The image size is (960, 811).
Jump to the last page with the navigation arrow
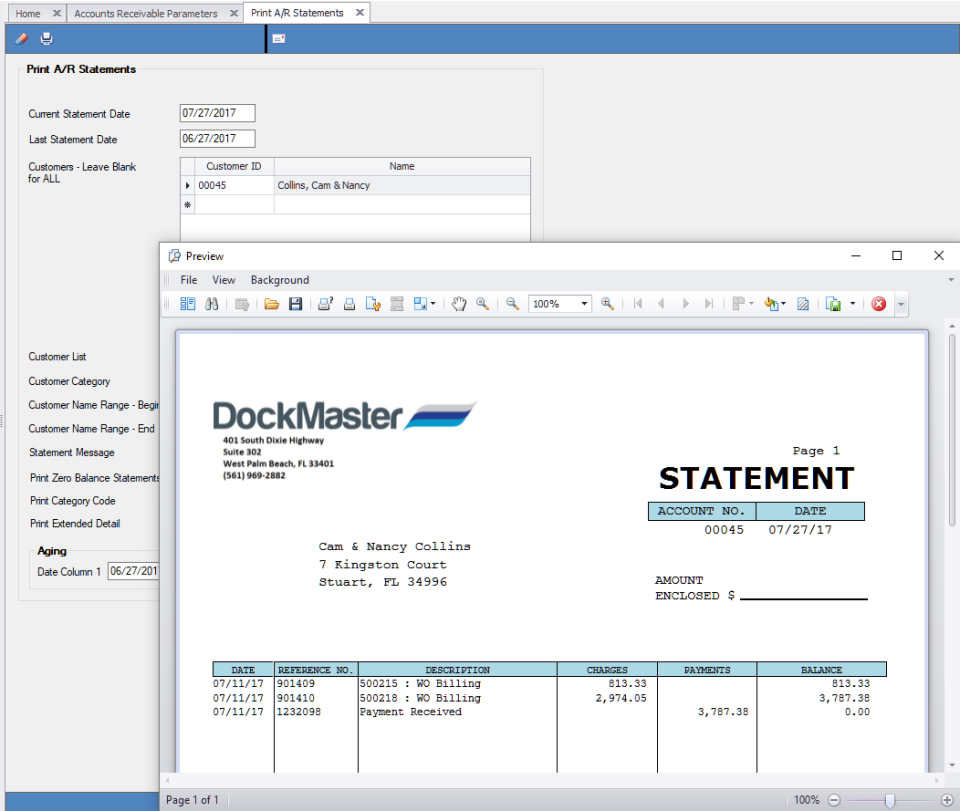(x=707, y=303)
